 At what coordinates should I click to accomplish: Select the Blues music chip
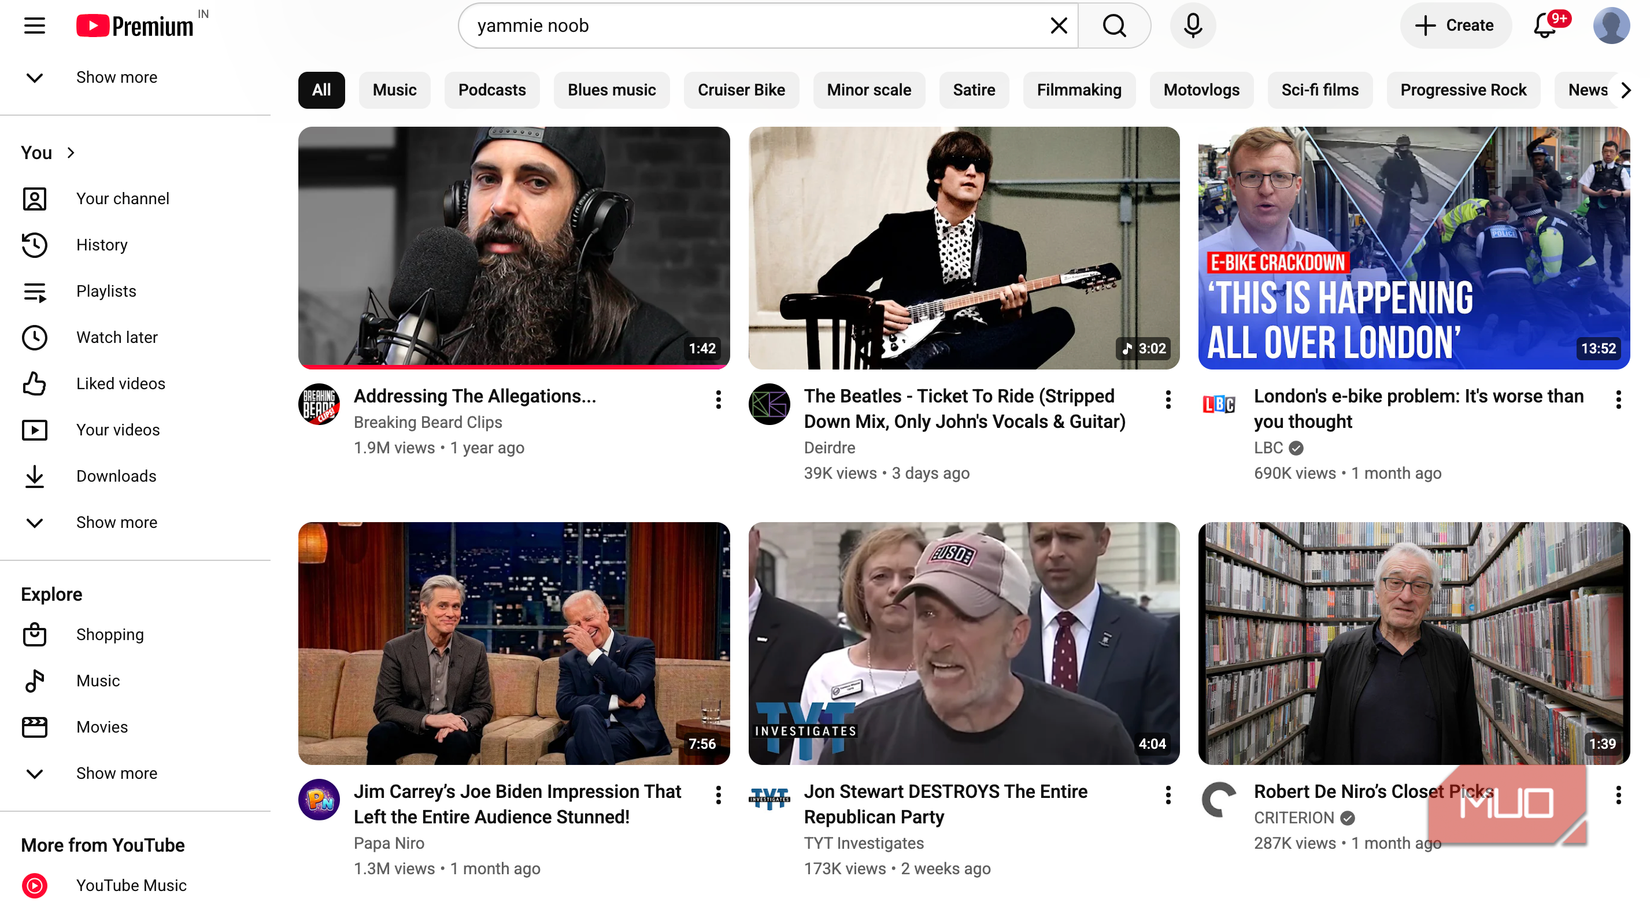pyautogui.click(x=612, y=90)
